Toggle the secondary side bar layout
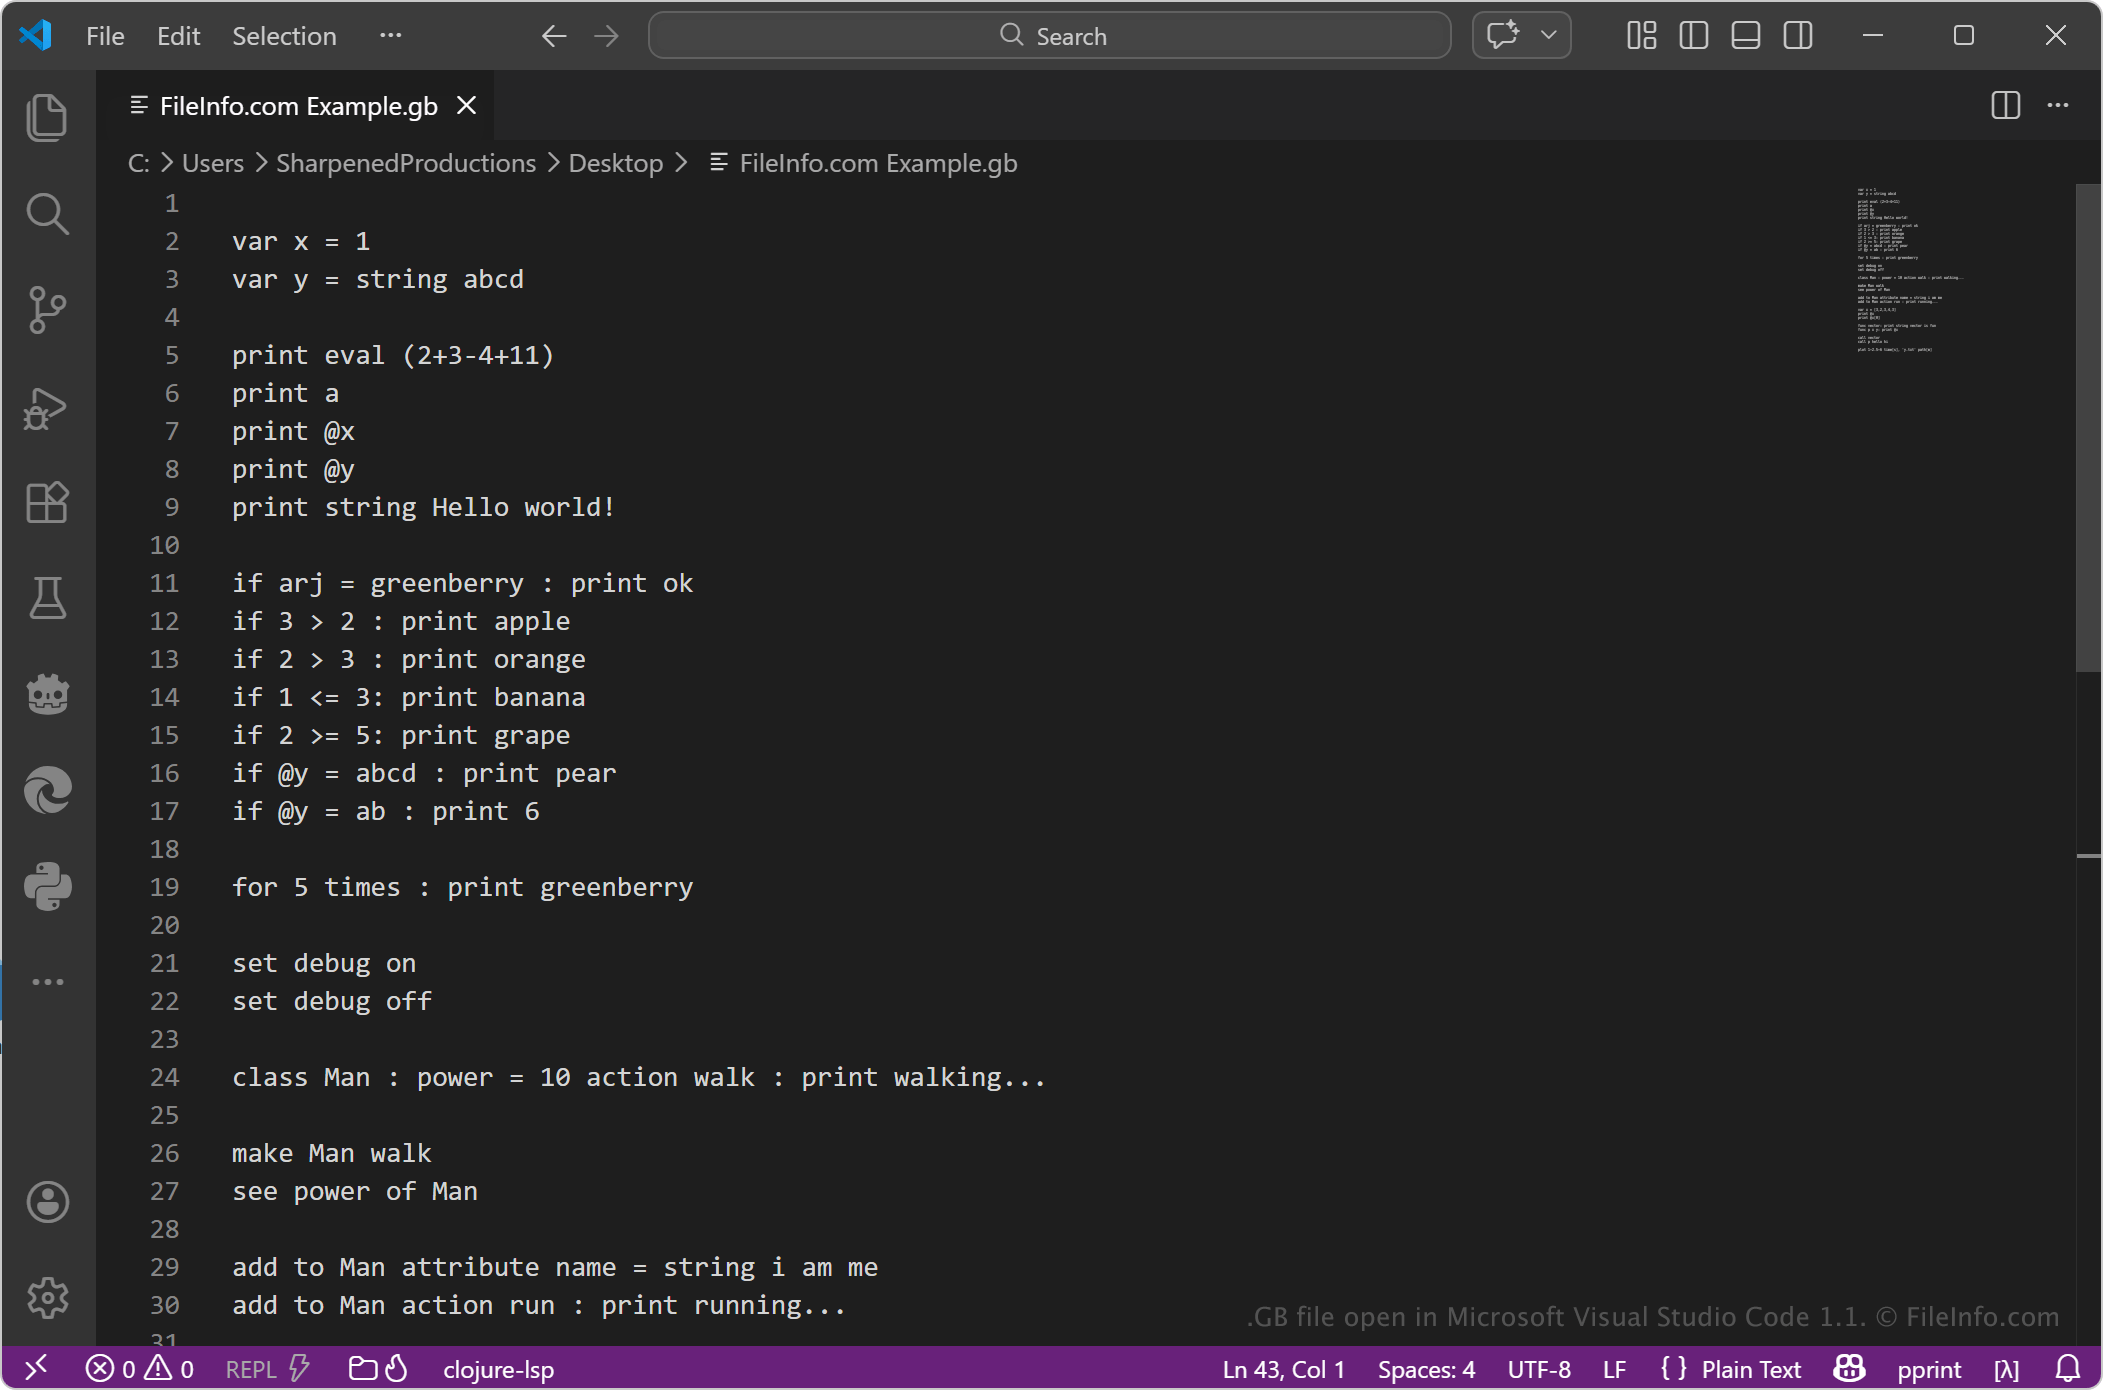 coord(1797,36)
